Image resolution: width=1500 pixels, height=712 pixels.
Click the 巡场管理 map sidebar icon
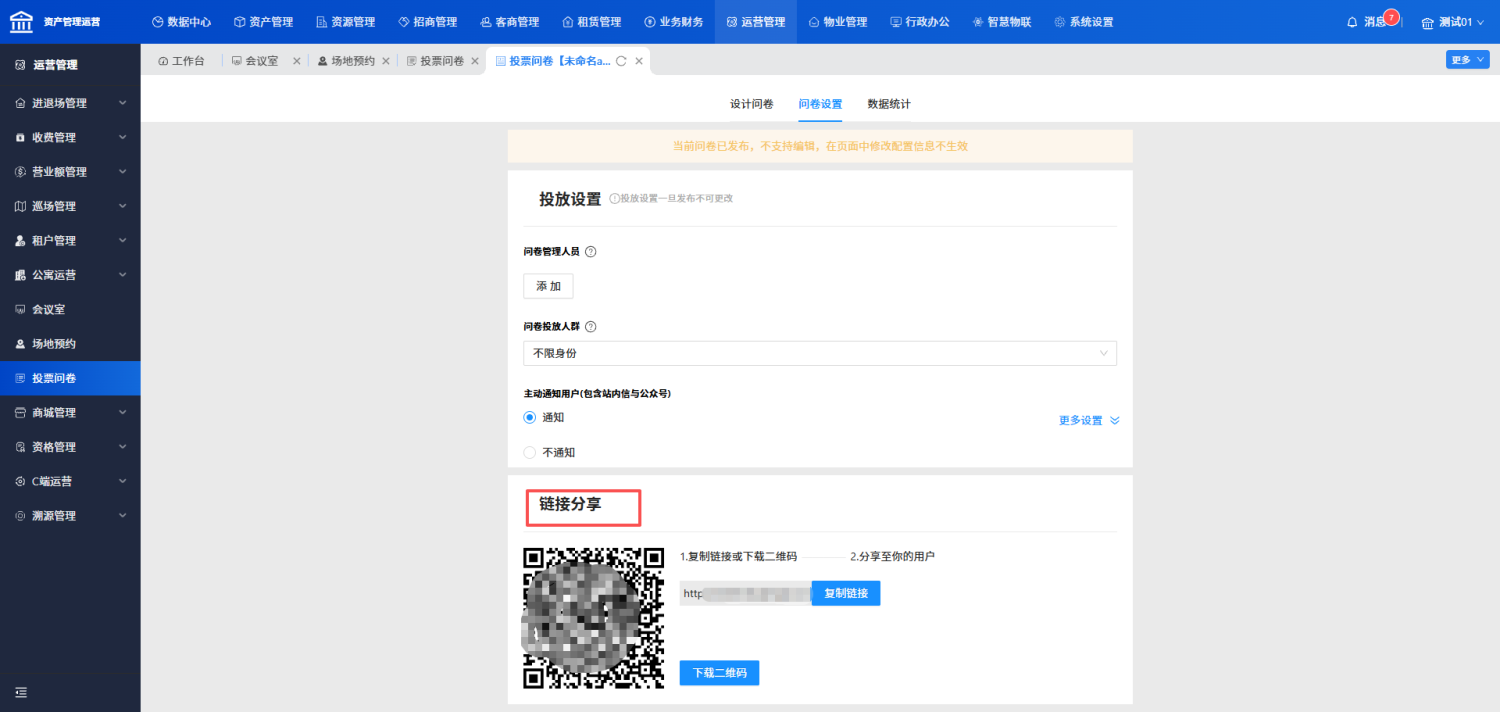click(x=20, y=206)
